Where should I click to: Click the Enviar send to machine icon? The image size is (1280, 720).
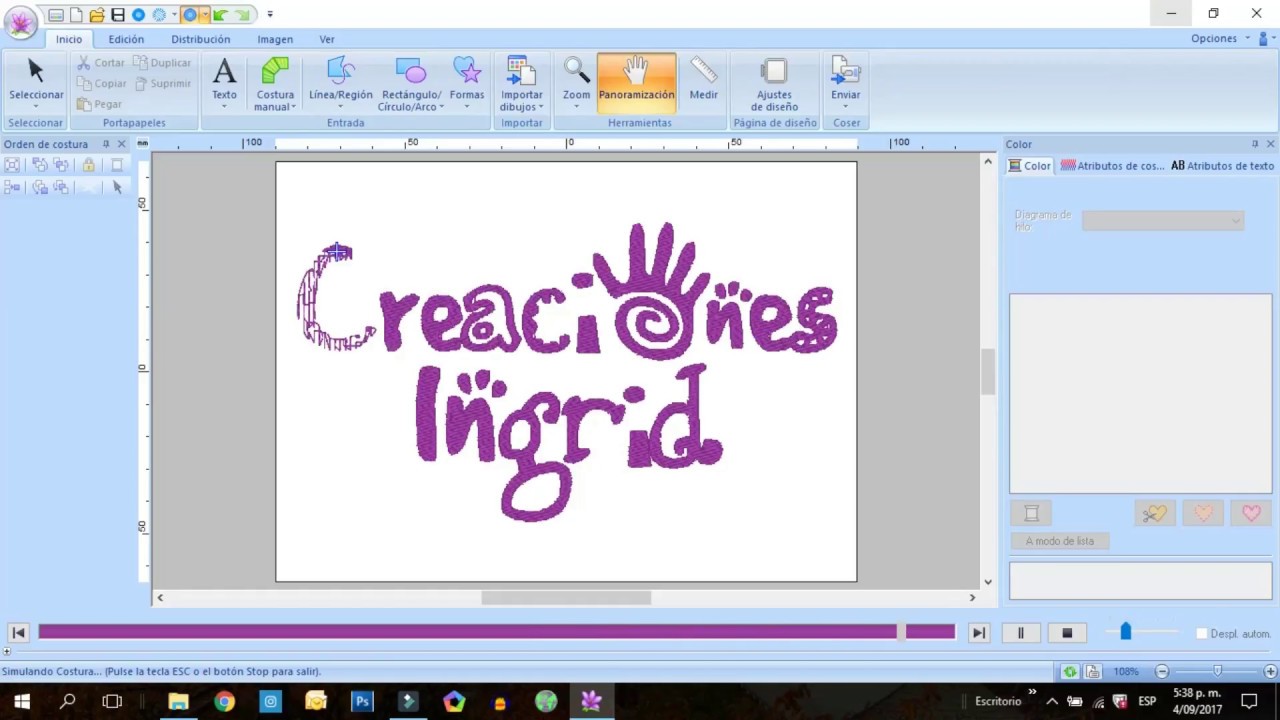(x=846, y=72)
